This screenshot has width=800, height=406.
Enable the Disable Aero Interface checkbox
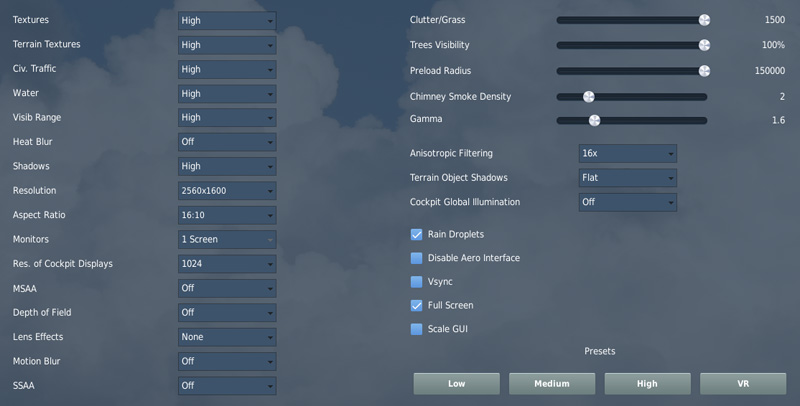pyautogui.click(x=416, y=258)
